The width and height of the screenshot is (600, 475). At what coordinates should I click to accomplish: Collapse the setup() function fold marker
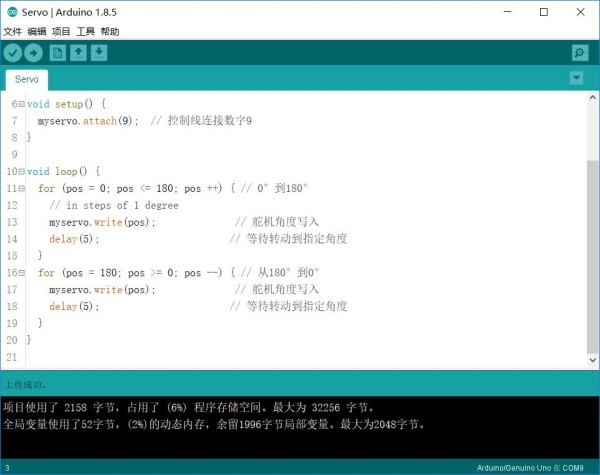(22, 104)
